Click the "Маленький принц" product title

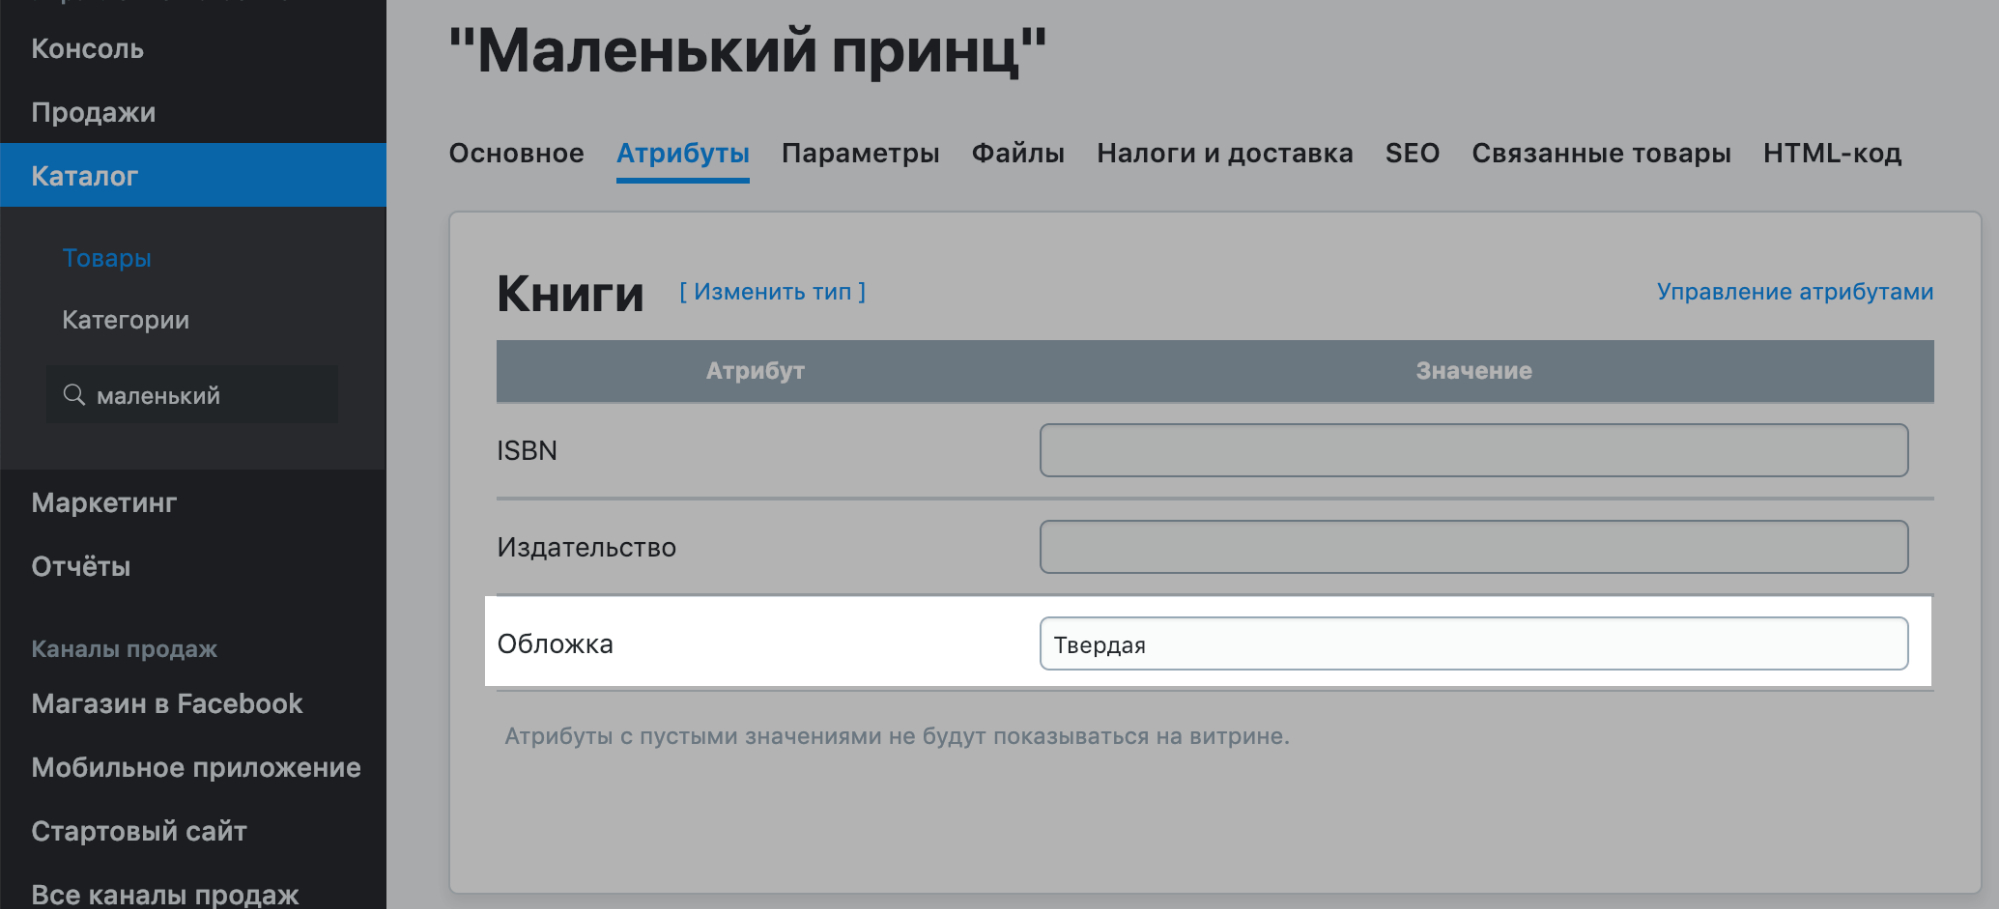click(x=747, y=50)
